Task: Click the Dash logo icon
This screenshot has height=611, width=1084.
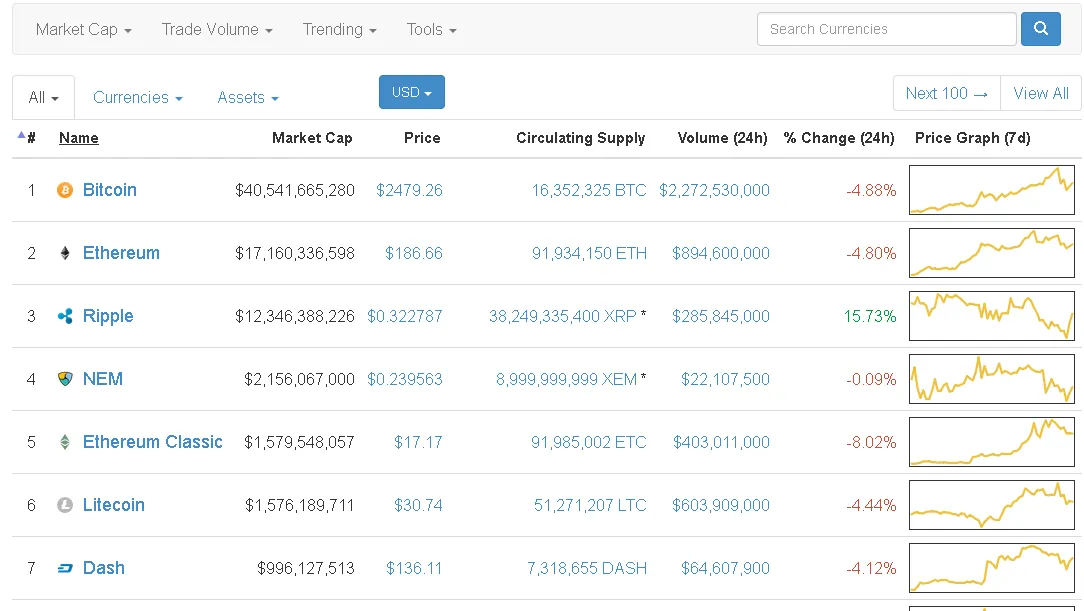Action: pos(65,568)
